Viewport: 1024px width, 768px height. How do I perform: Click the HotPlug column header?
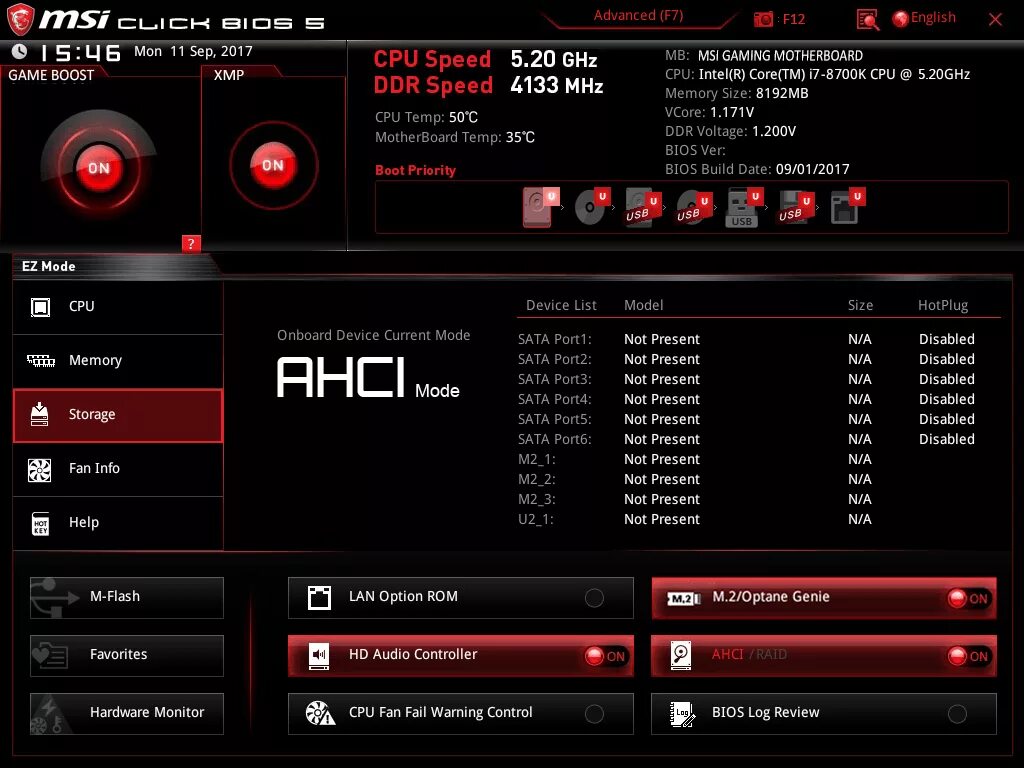coord(942,305)
